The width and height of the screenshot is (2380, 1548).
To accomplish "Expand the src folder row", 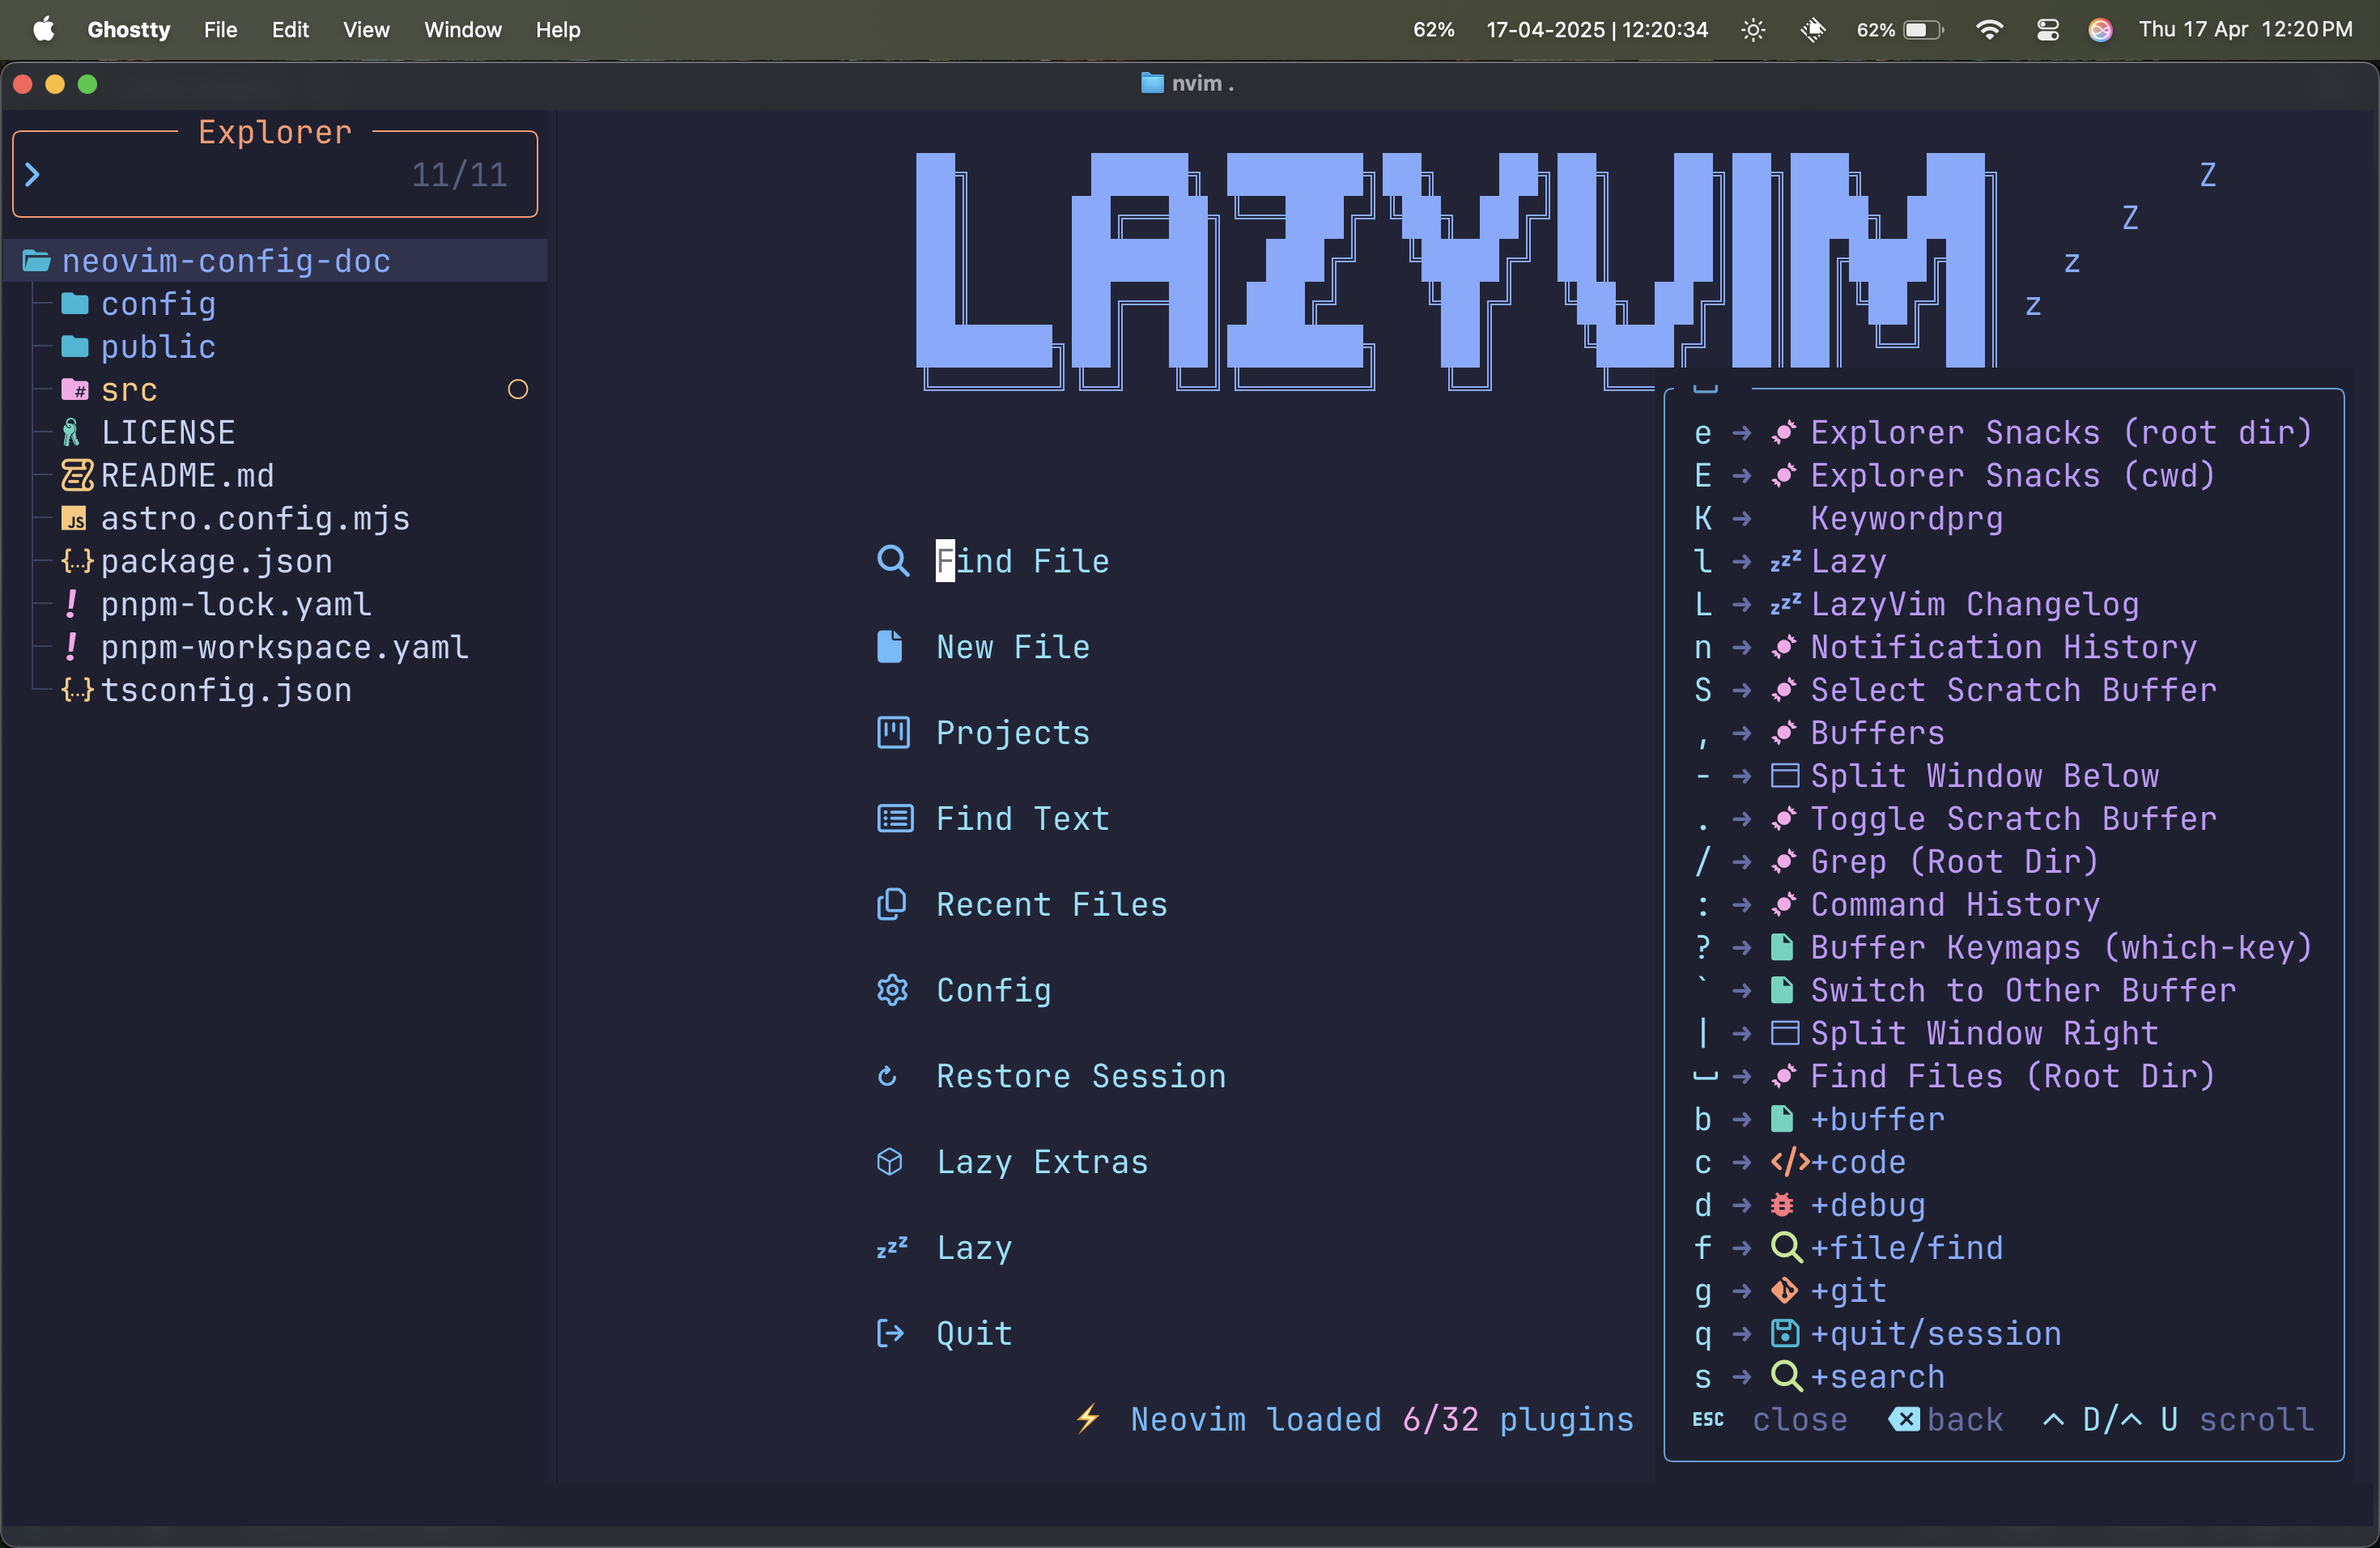I will coord(275,389).
